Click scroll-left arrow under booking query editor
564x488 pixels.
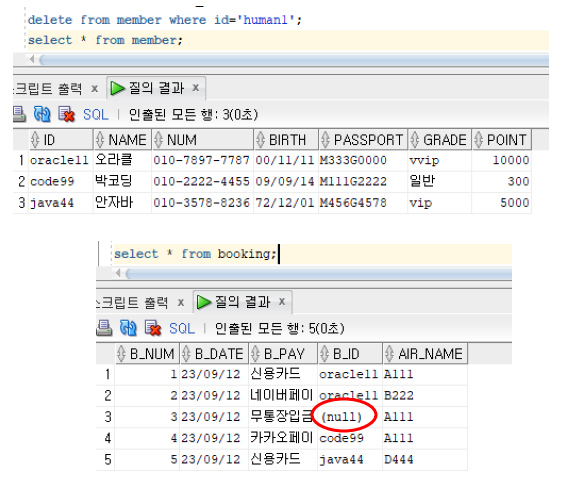click(x=118, y=273)
